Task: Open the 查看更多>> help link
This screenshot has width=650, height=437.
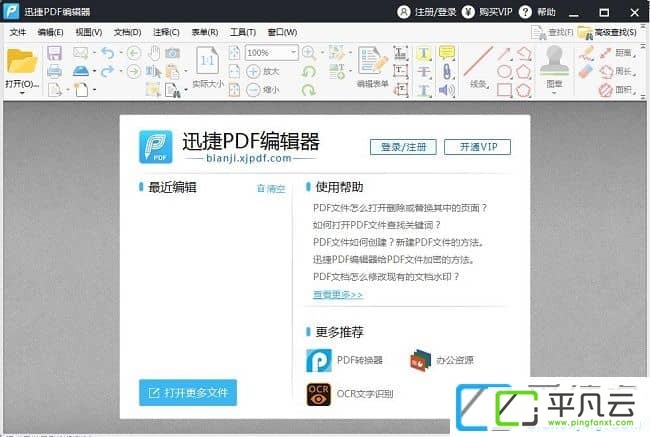Action: click(338, 294)
